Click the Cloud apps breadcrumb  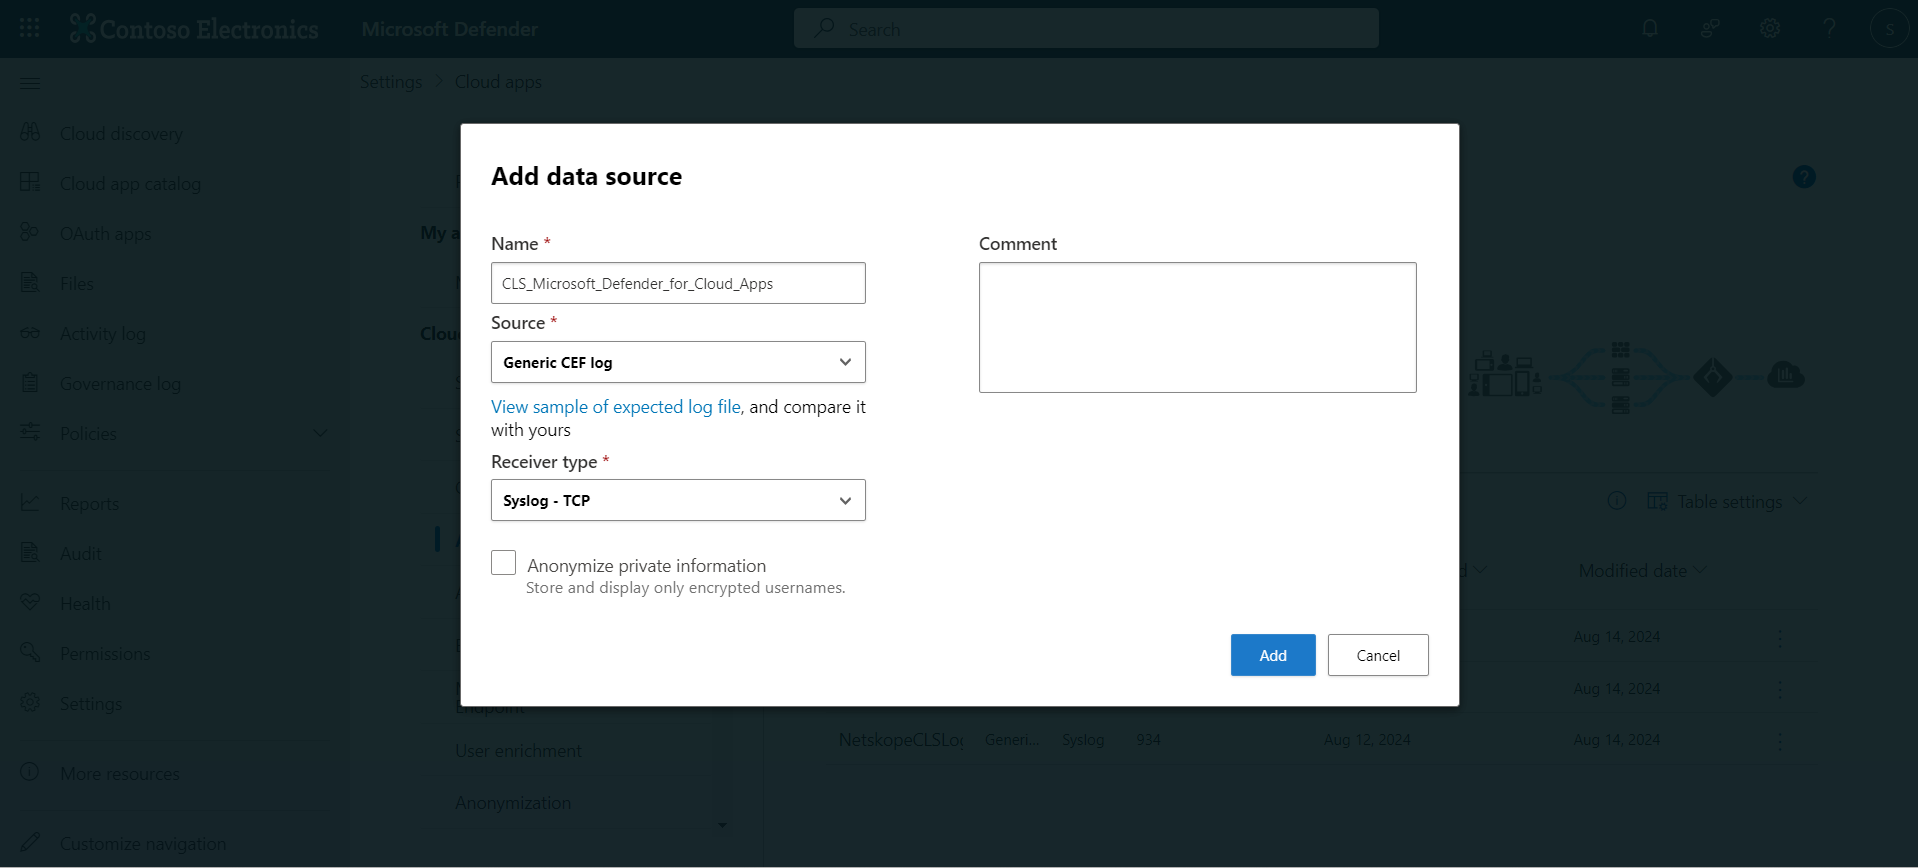pyautogui.click(x=498, y=82)
